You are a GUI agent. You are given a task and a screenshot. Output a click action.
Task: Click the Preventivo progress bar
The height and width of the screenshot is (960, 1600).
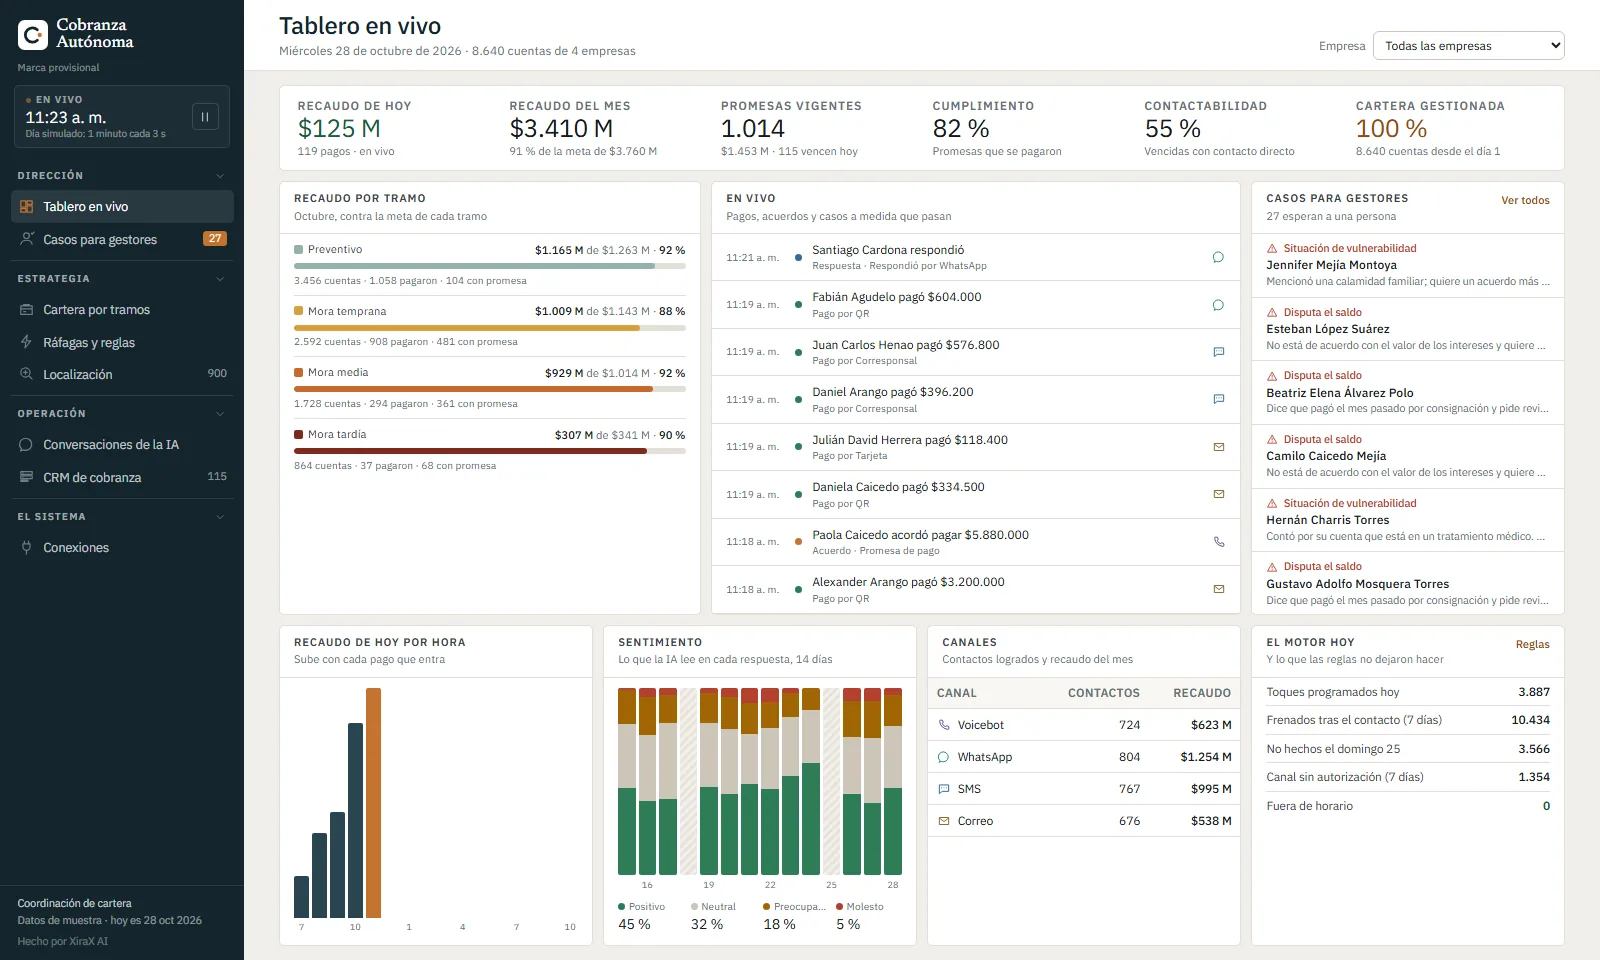(490, 266)
